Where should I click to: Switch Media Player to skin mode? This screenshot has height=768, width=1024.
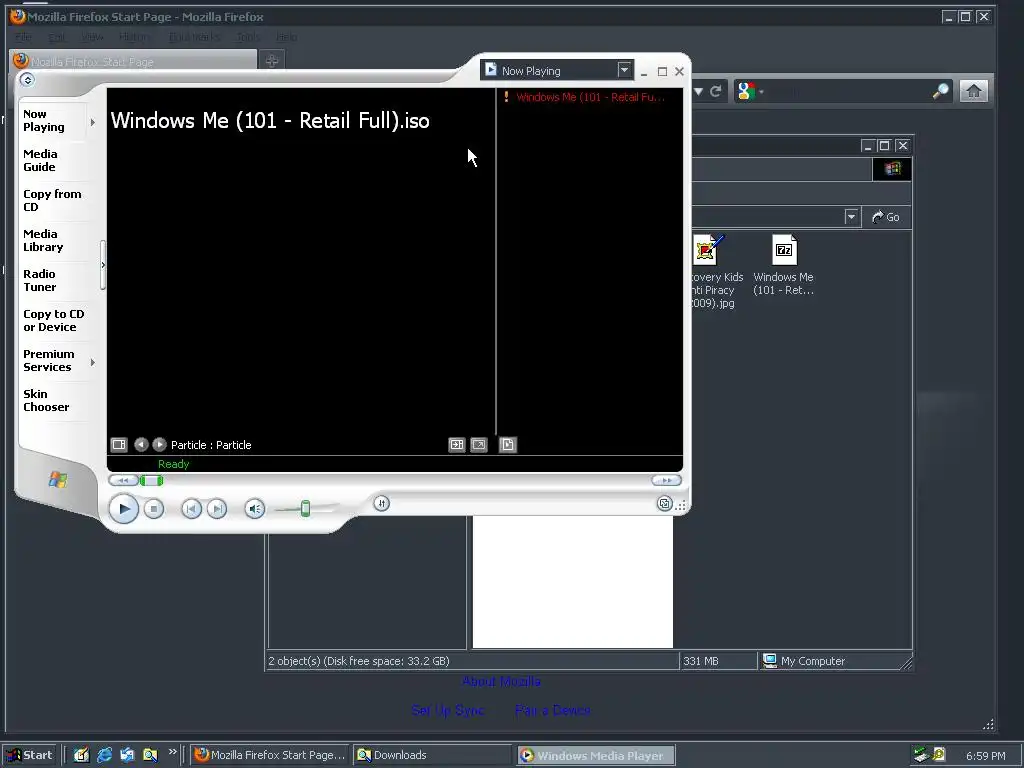[x=664, y=504]
